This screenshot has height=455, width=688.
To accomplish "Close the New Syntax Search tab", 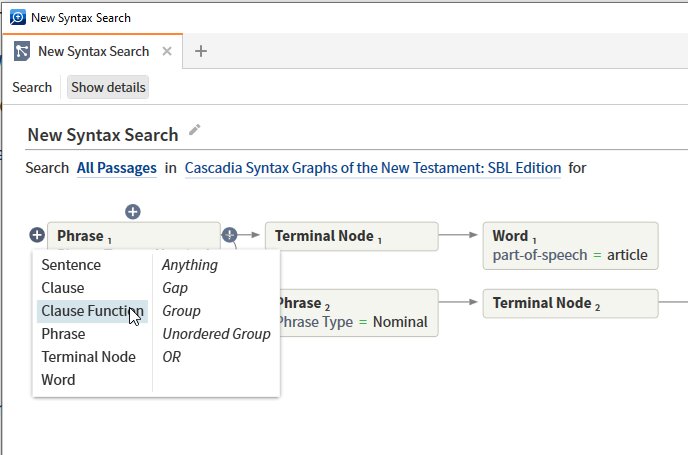I will click(167, 51).
